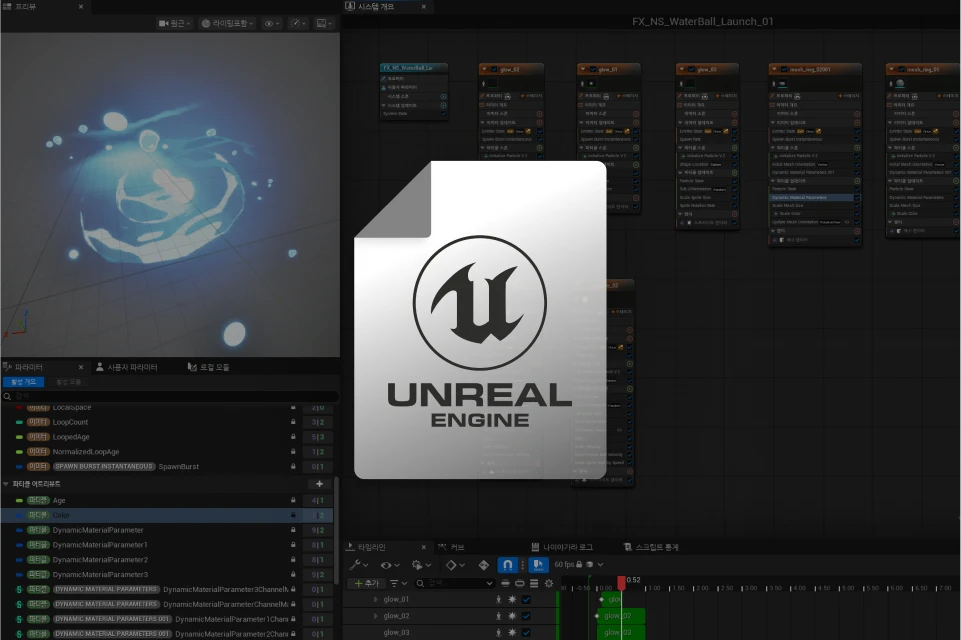Screen dimensions: 961x640
Task: Click the auto-key diamond icon in timeline toolbar
Action: tap(484, 565)
